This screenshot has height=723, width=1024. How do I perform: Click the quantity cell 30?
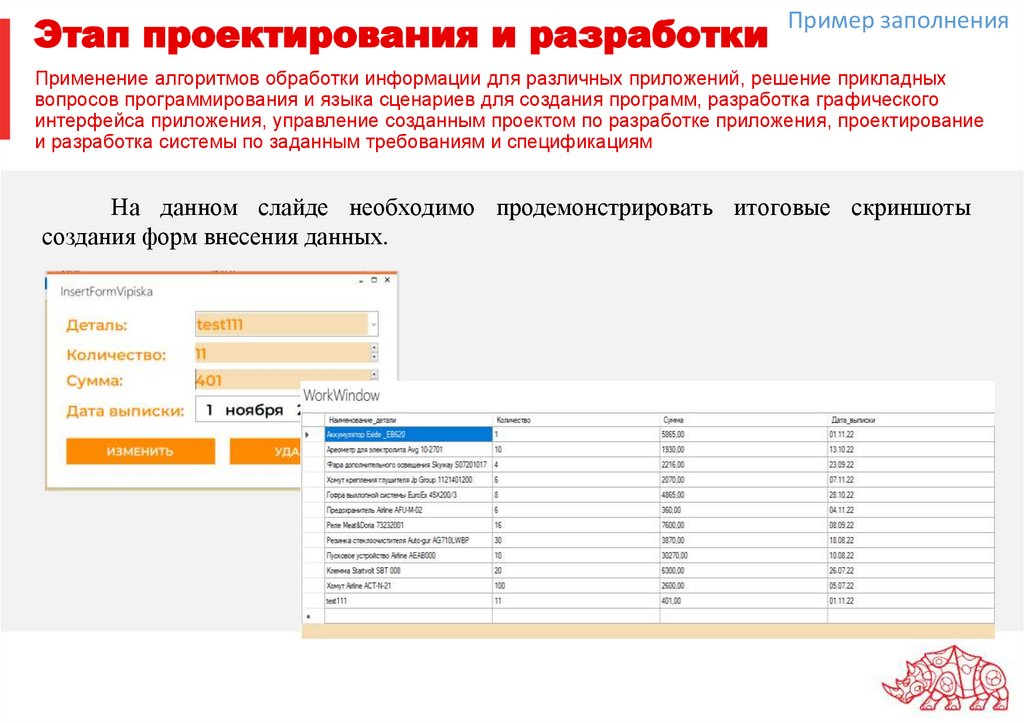(x=576, y=540)
